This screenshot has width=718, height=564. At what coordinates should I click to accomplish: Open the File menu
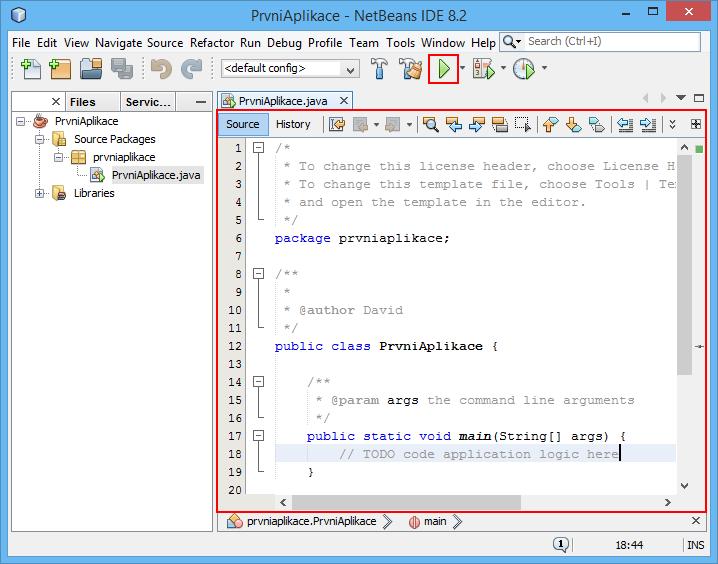pos(21,43)
